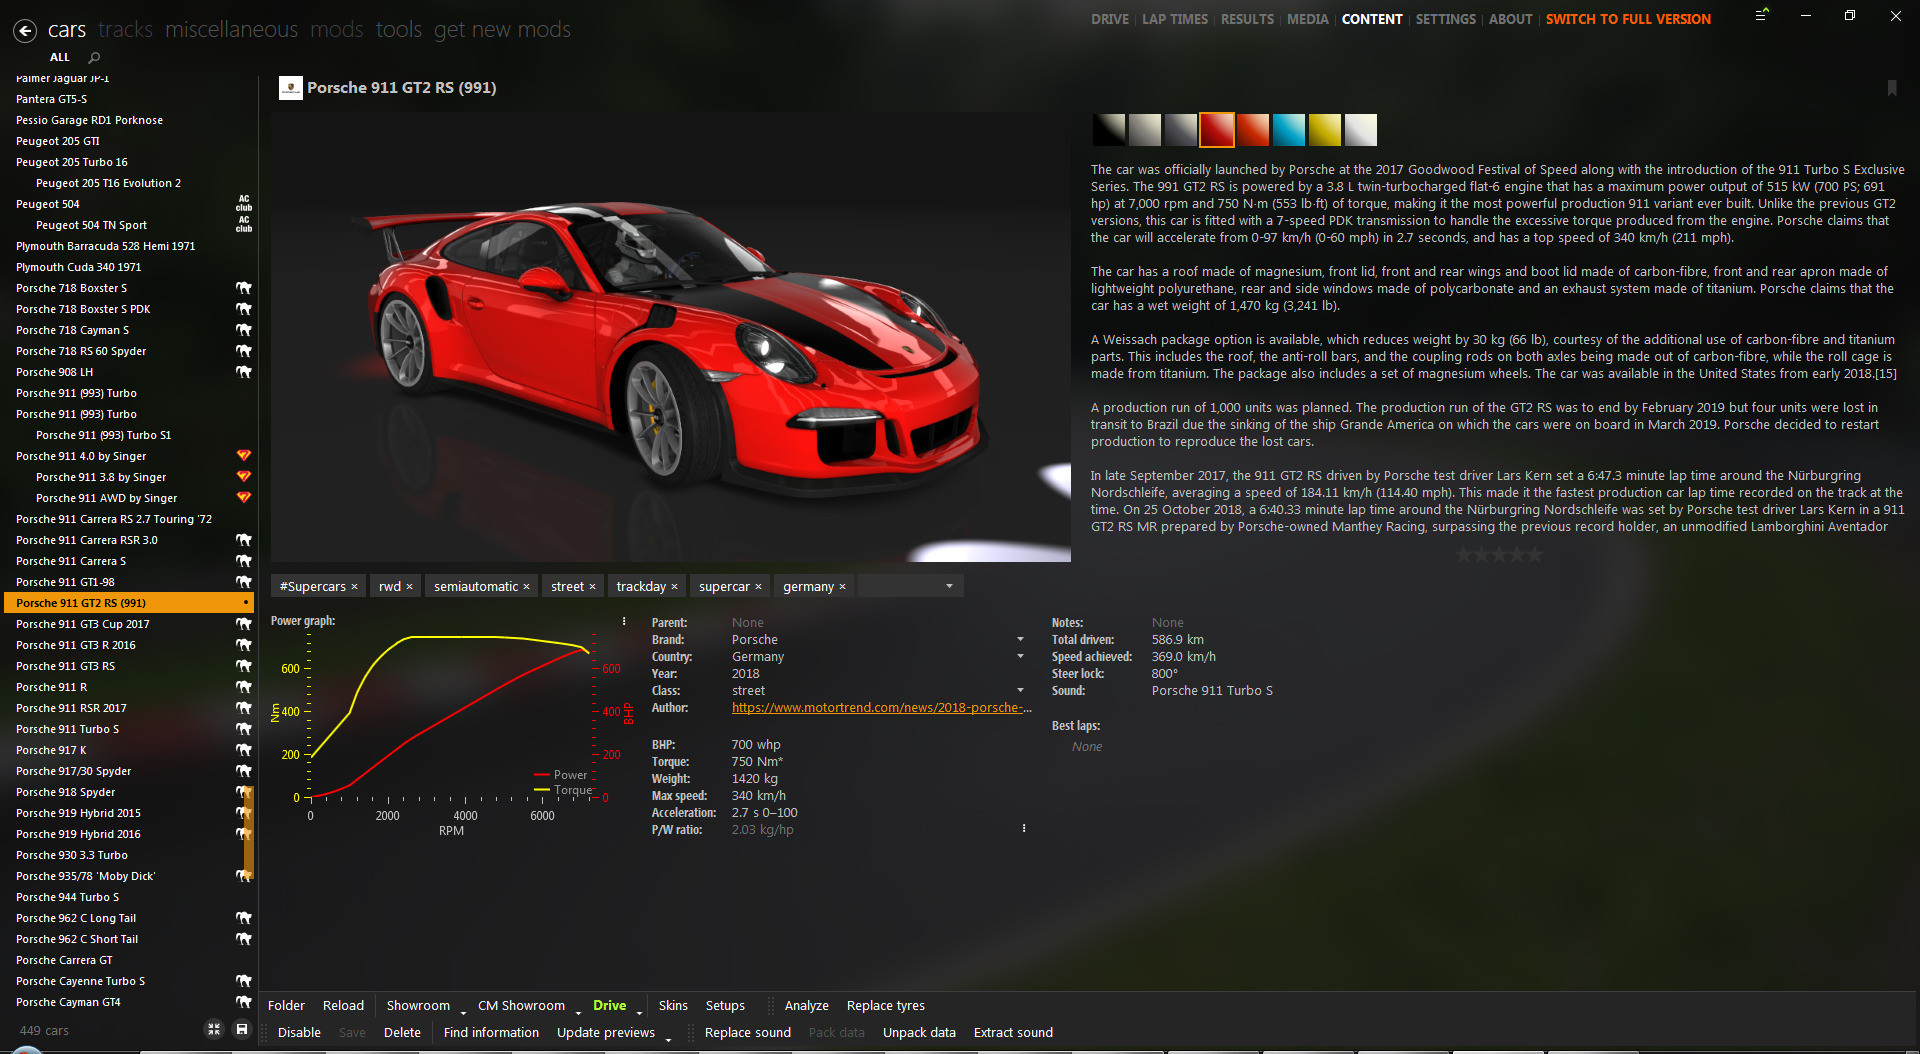Disable this car with the Disable button
Viewport: 1920px width, 1054px height.
(299, 1033)
